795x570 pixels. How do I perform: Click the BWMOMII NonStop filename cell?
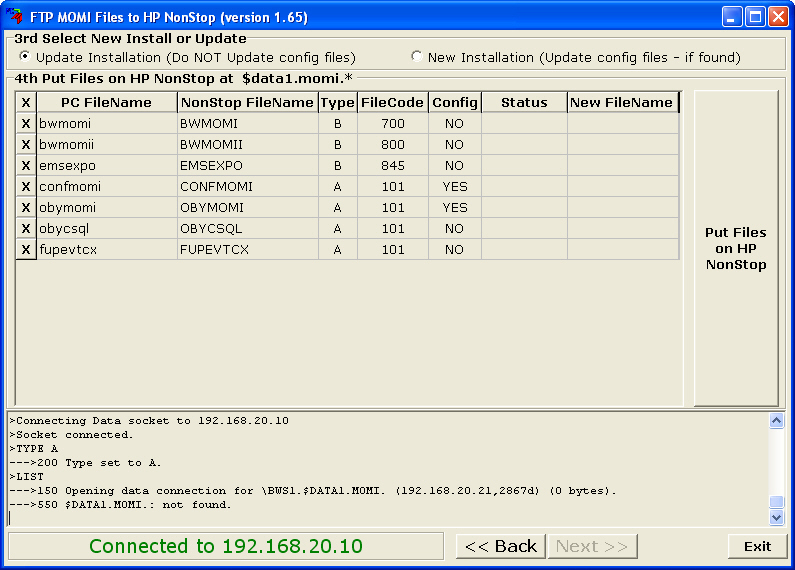(248, 145)
